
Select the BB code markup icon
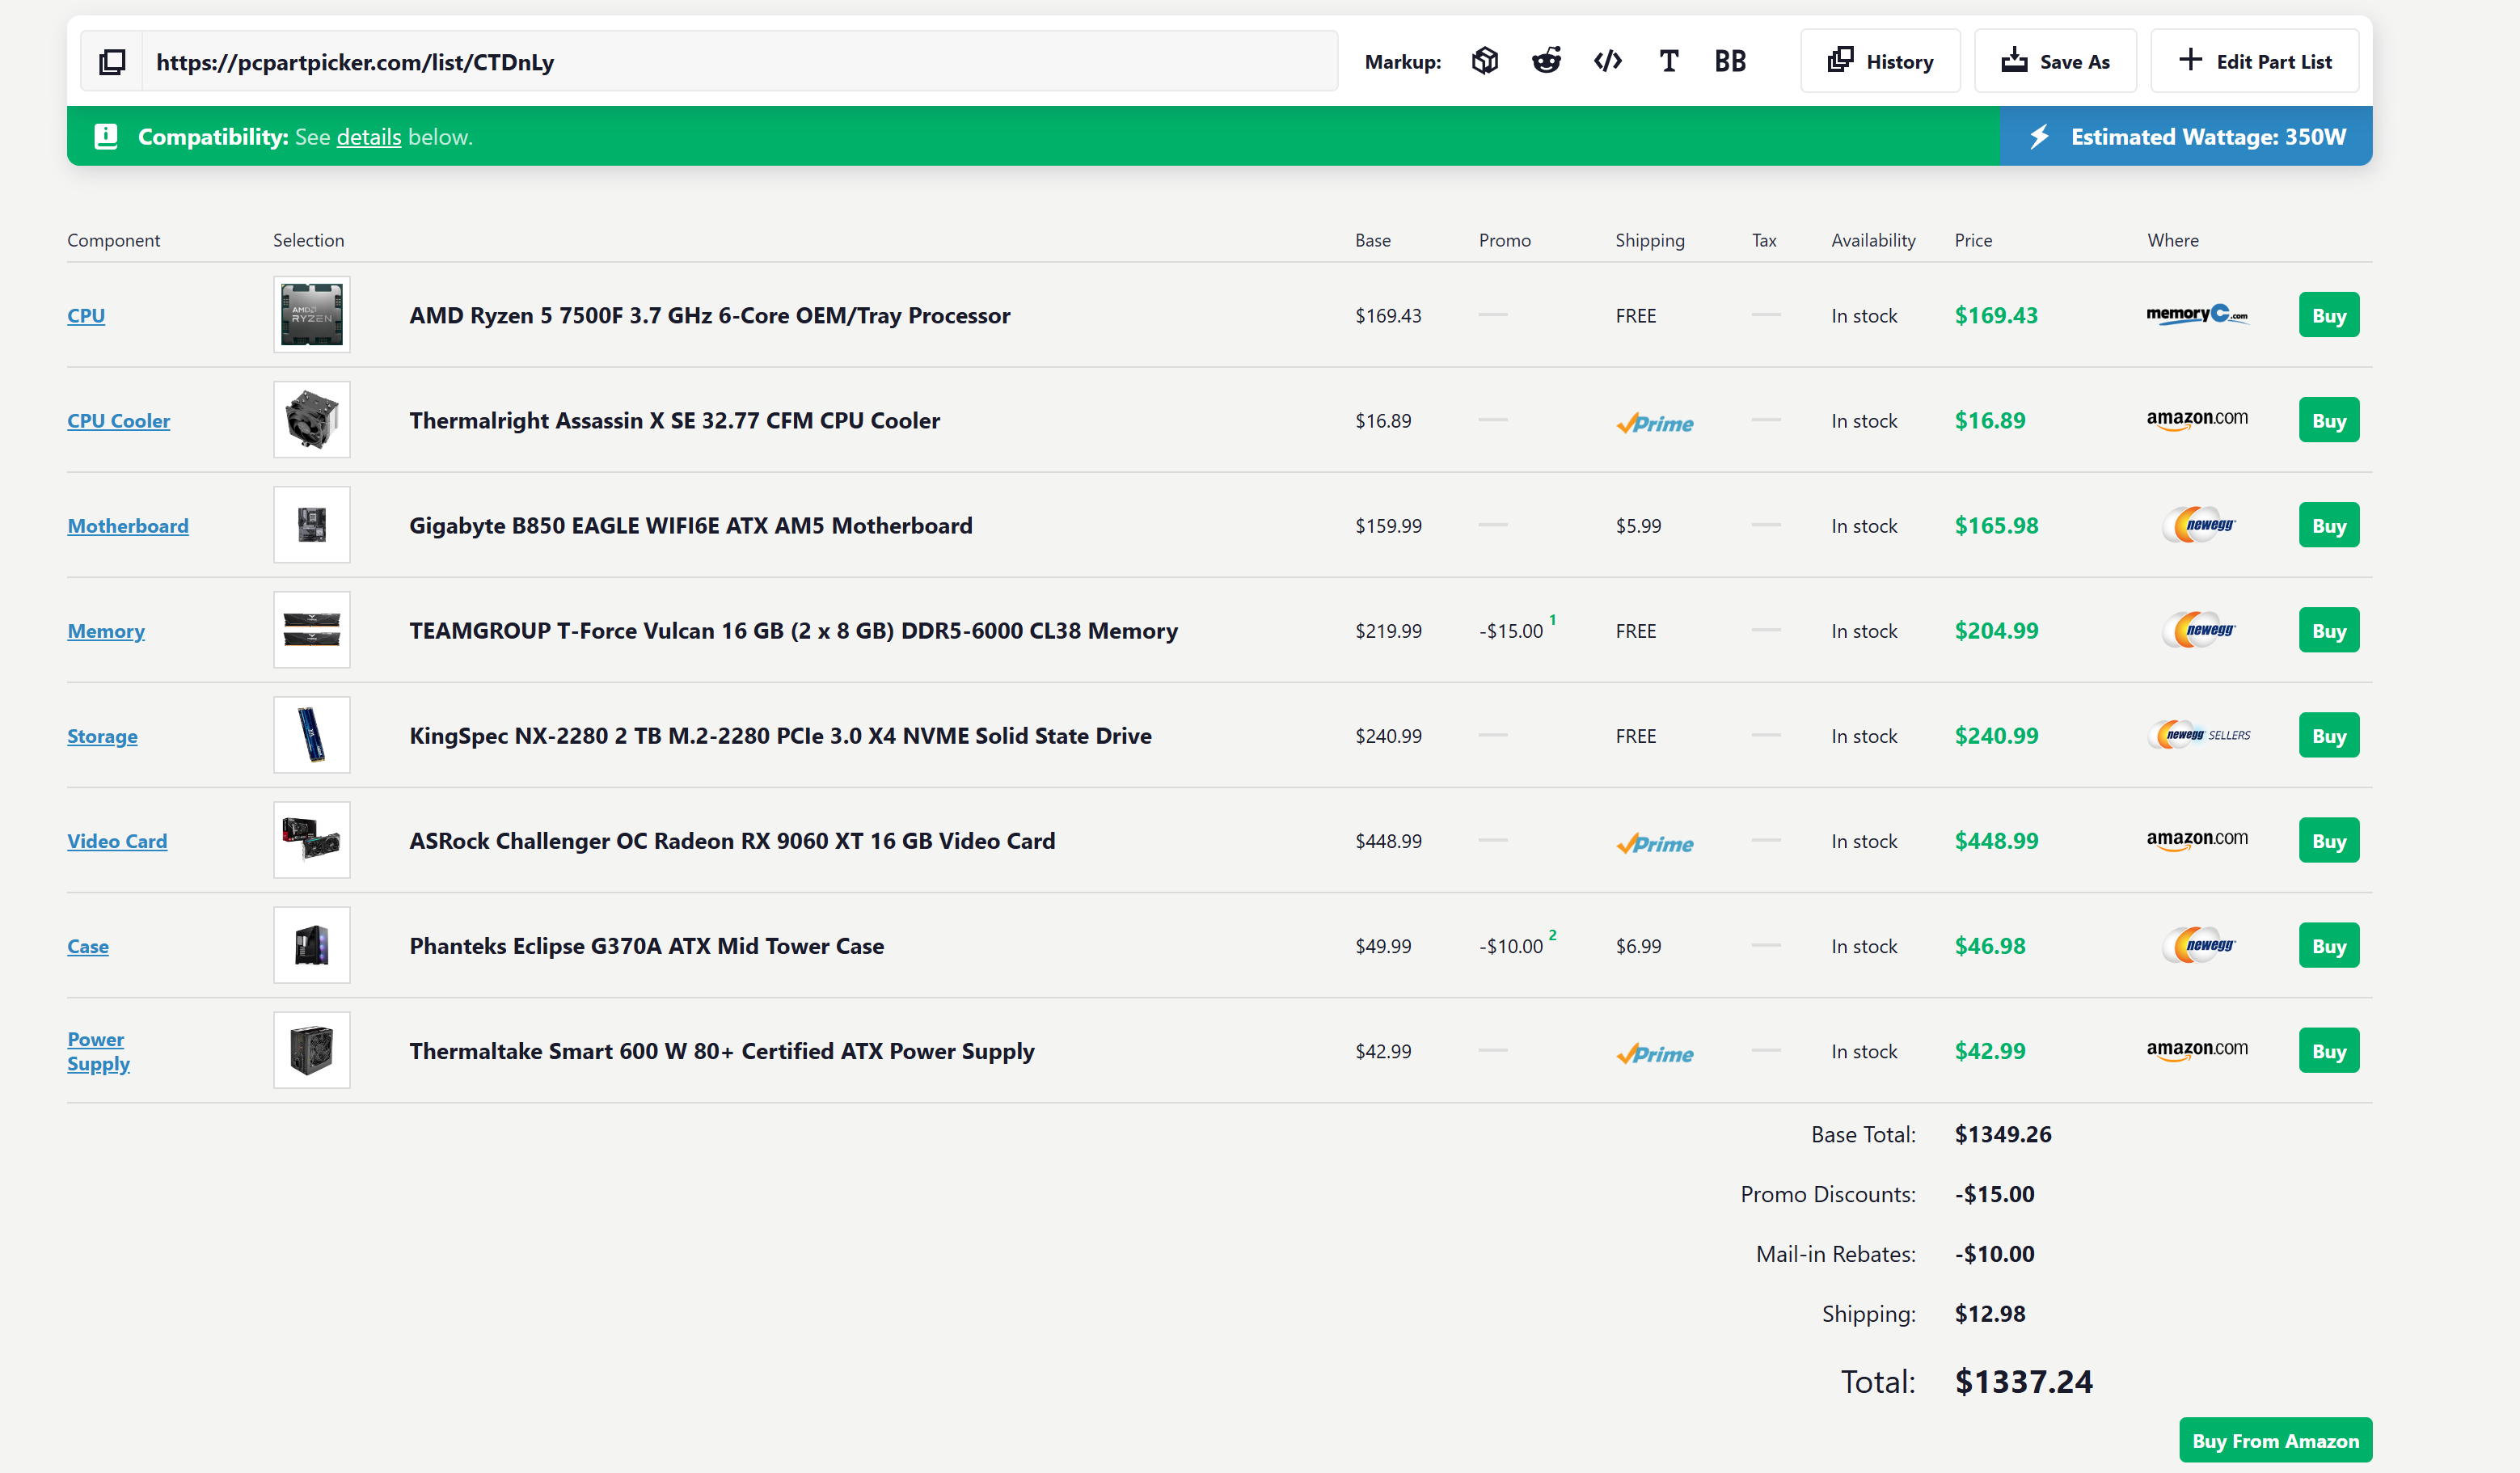pos(1730,61)
